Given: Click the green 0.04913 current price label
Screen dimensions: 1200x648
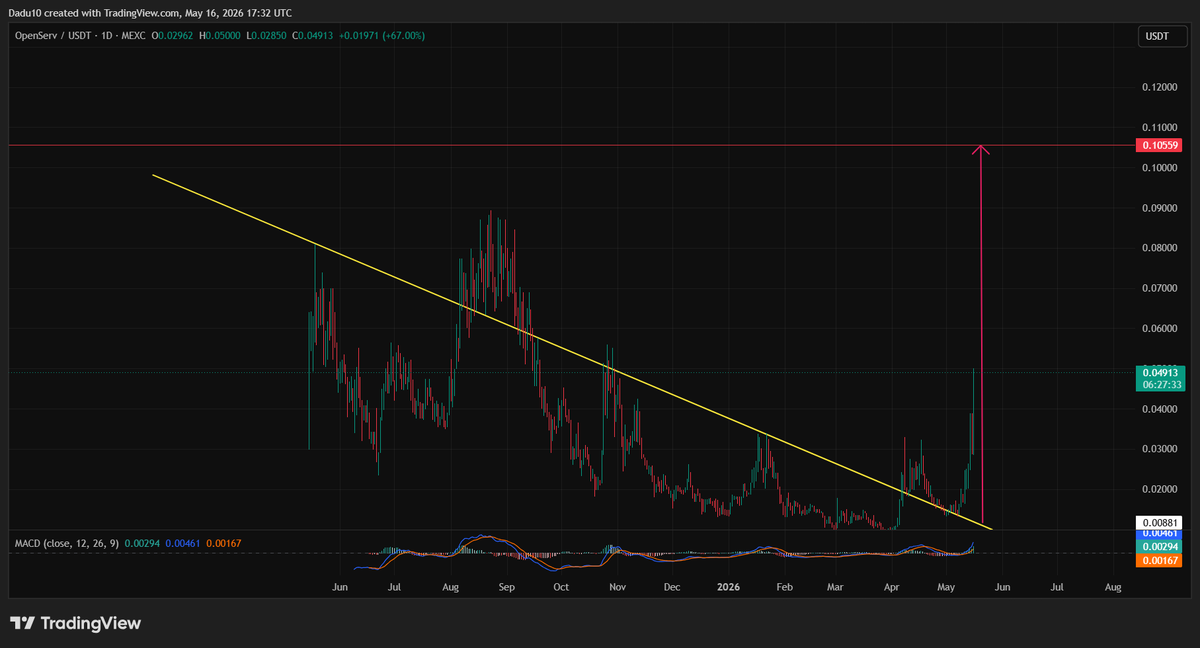Looking at the screenshot, I should click(1161, 371).
